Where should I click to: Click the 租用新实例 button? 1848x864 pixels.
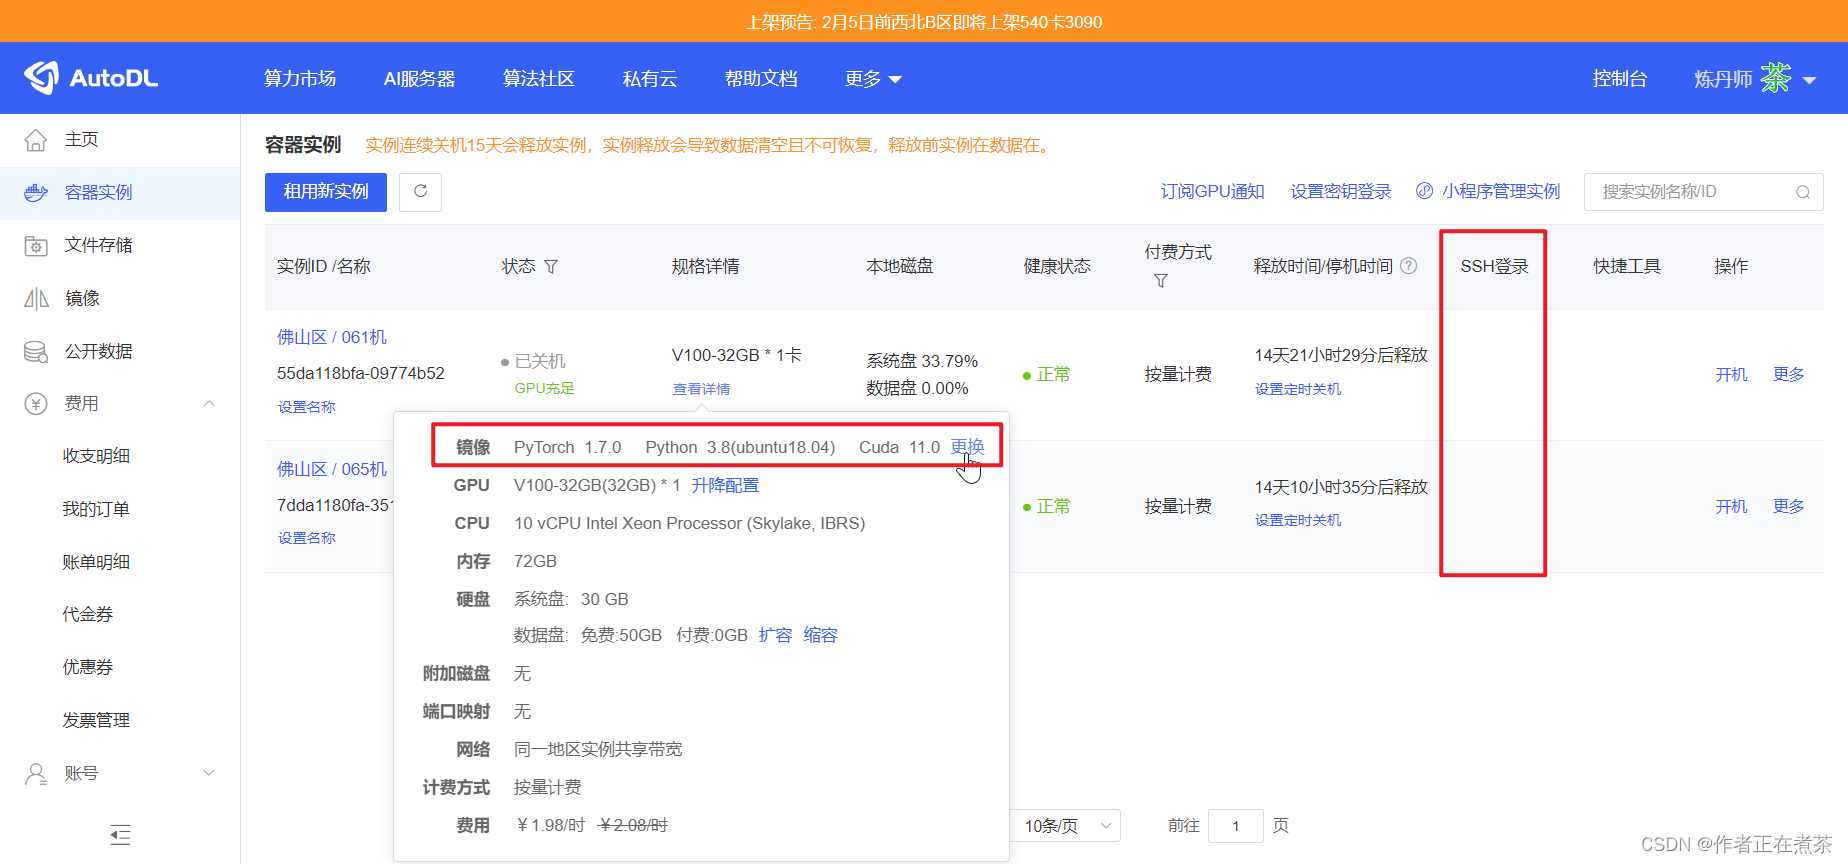pos(326,192)
